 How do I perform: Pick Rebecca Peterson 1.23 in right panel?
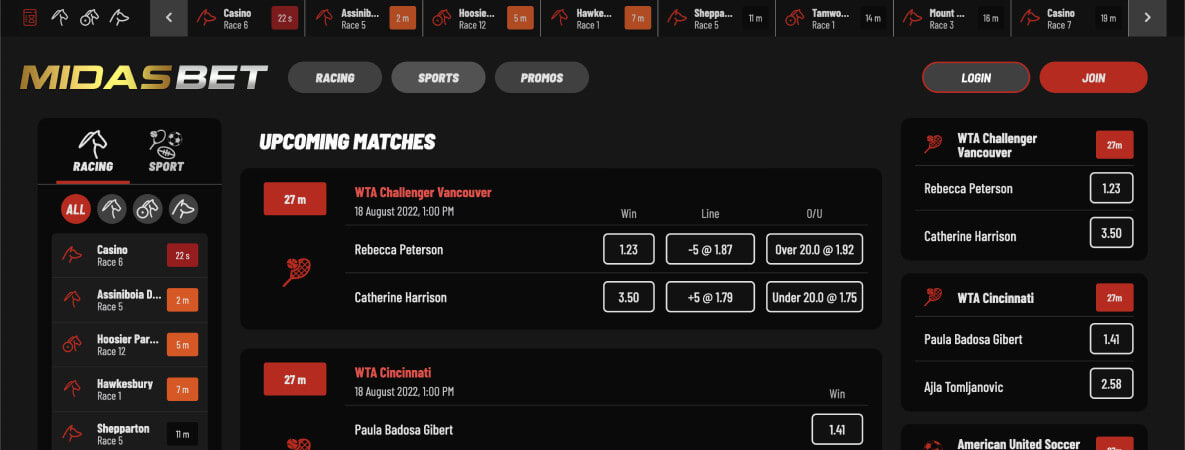[x=1111, y=188]
